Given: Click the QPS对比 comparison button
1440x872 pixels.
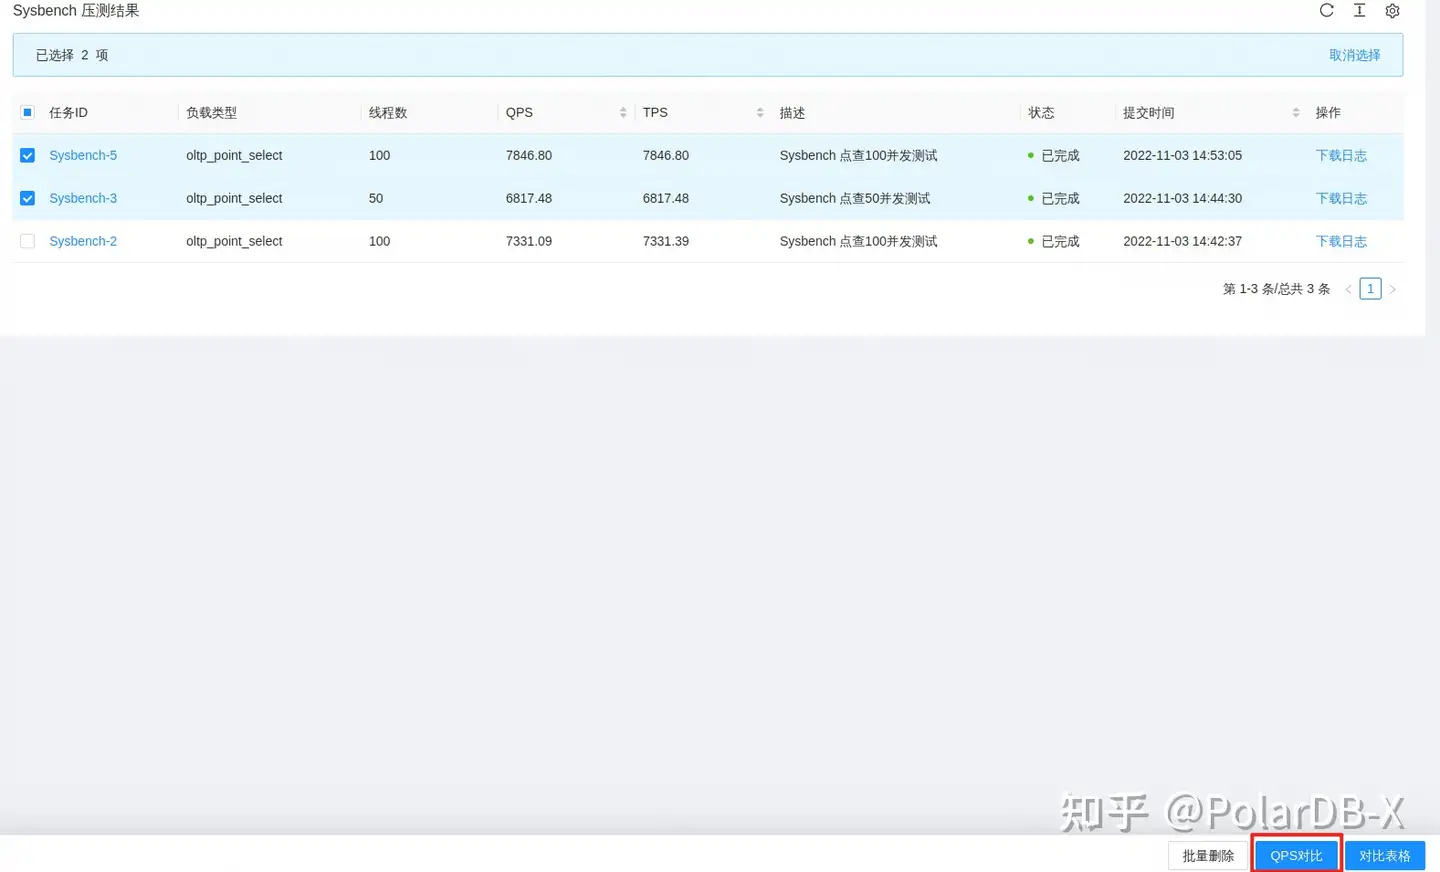Looking at the screenshot, I should pyautogui.click(x=1296, y=855).
